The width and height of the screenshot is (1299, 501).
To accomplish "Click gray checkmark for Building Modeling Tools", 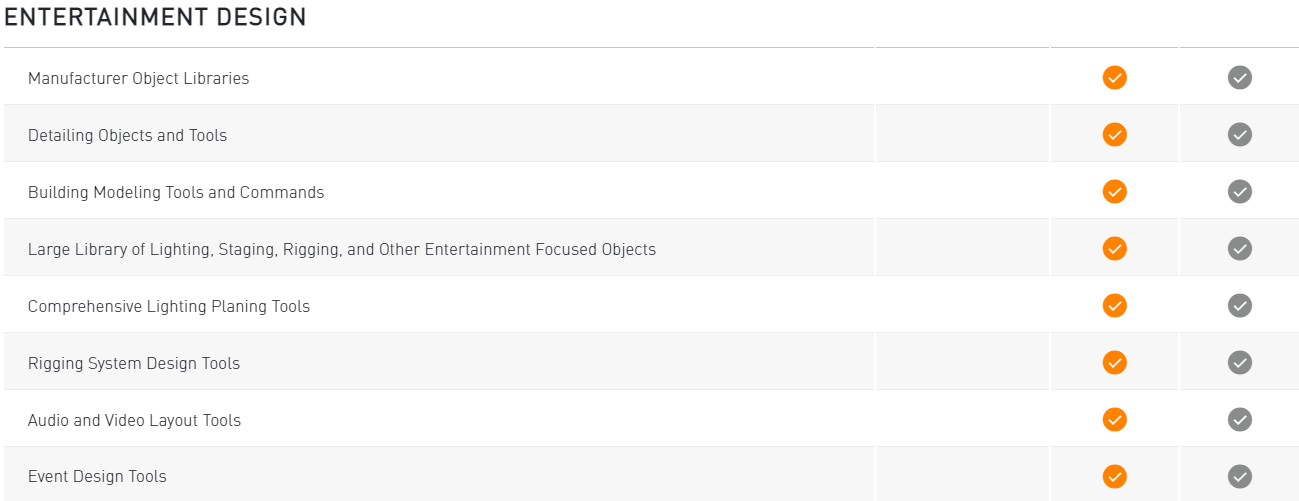I will pos(1239,191).
